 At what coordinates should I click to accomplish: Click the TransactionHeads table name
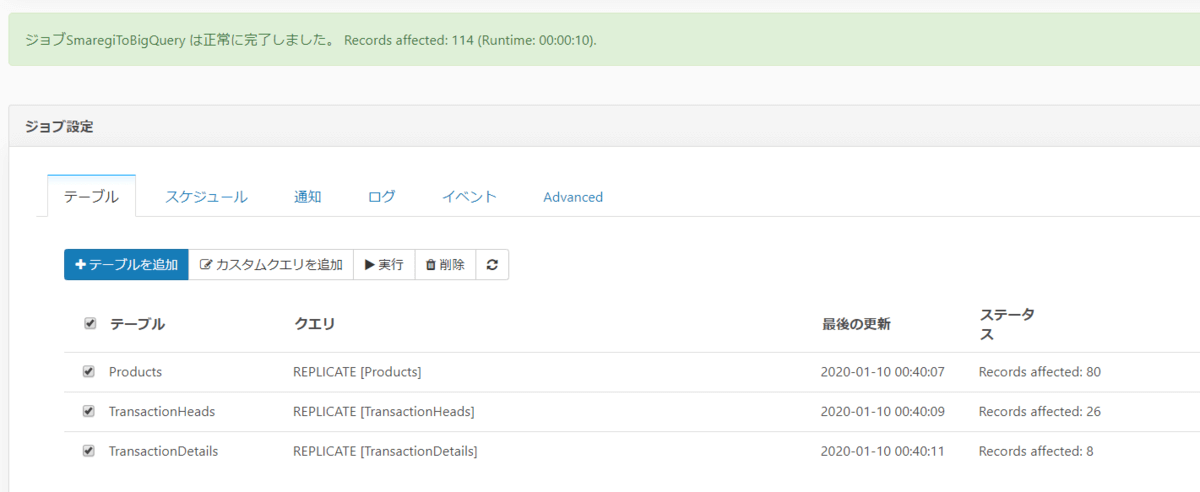coord(162,411)
